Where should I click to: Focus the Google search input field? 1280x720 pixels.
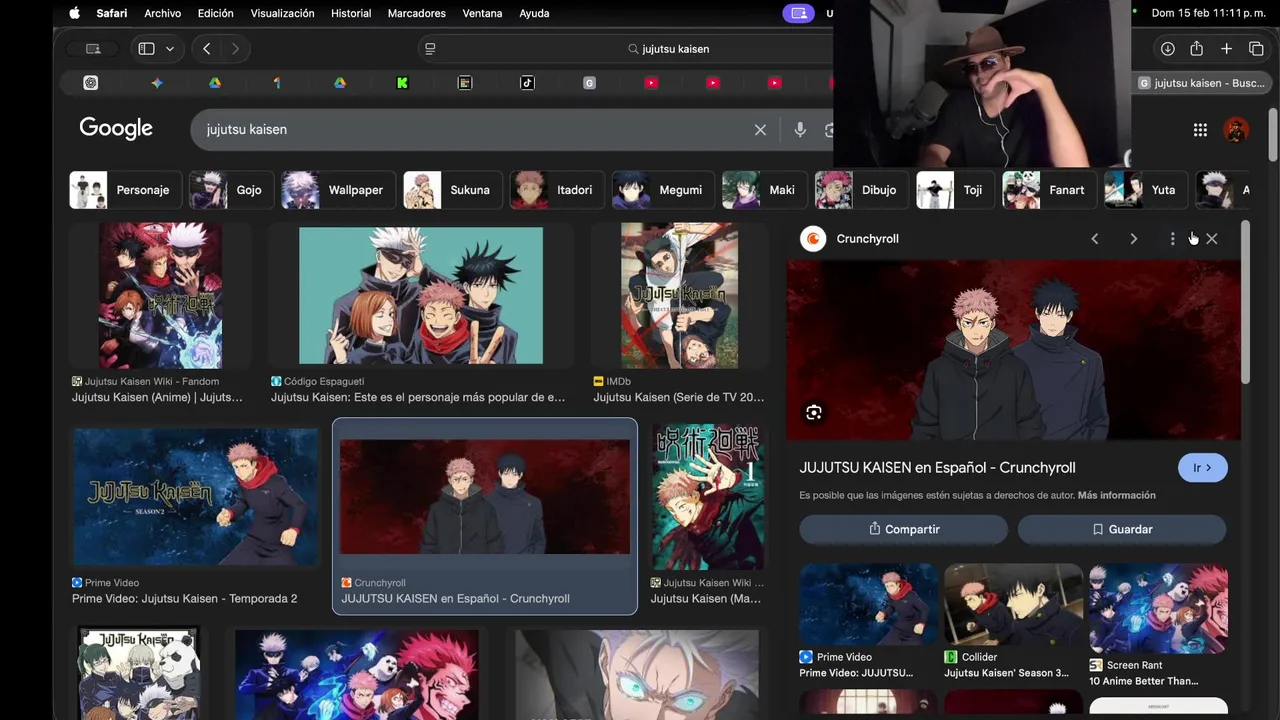click(x=475, y=130)
